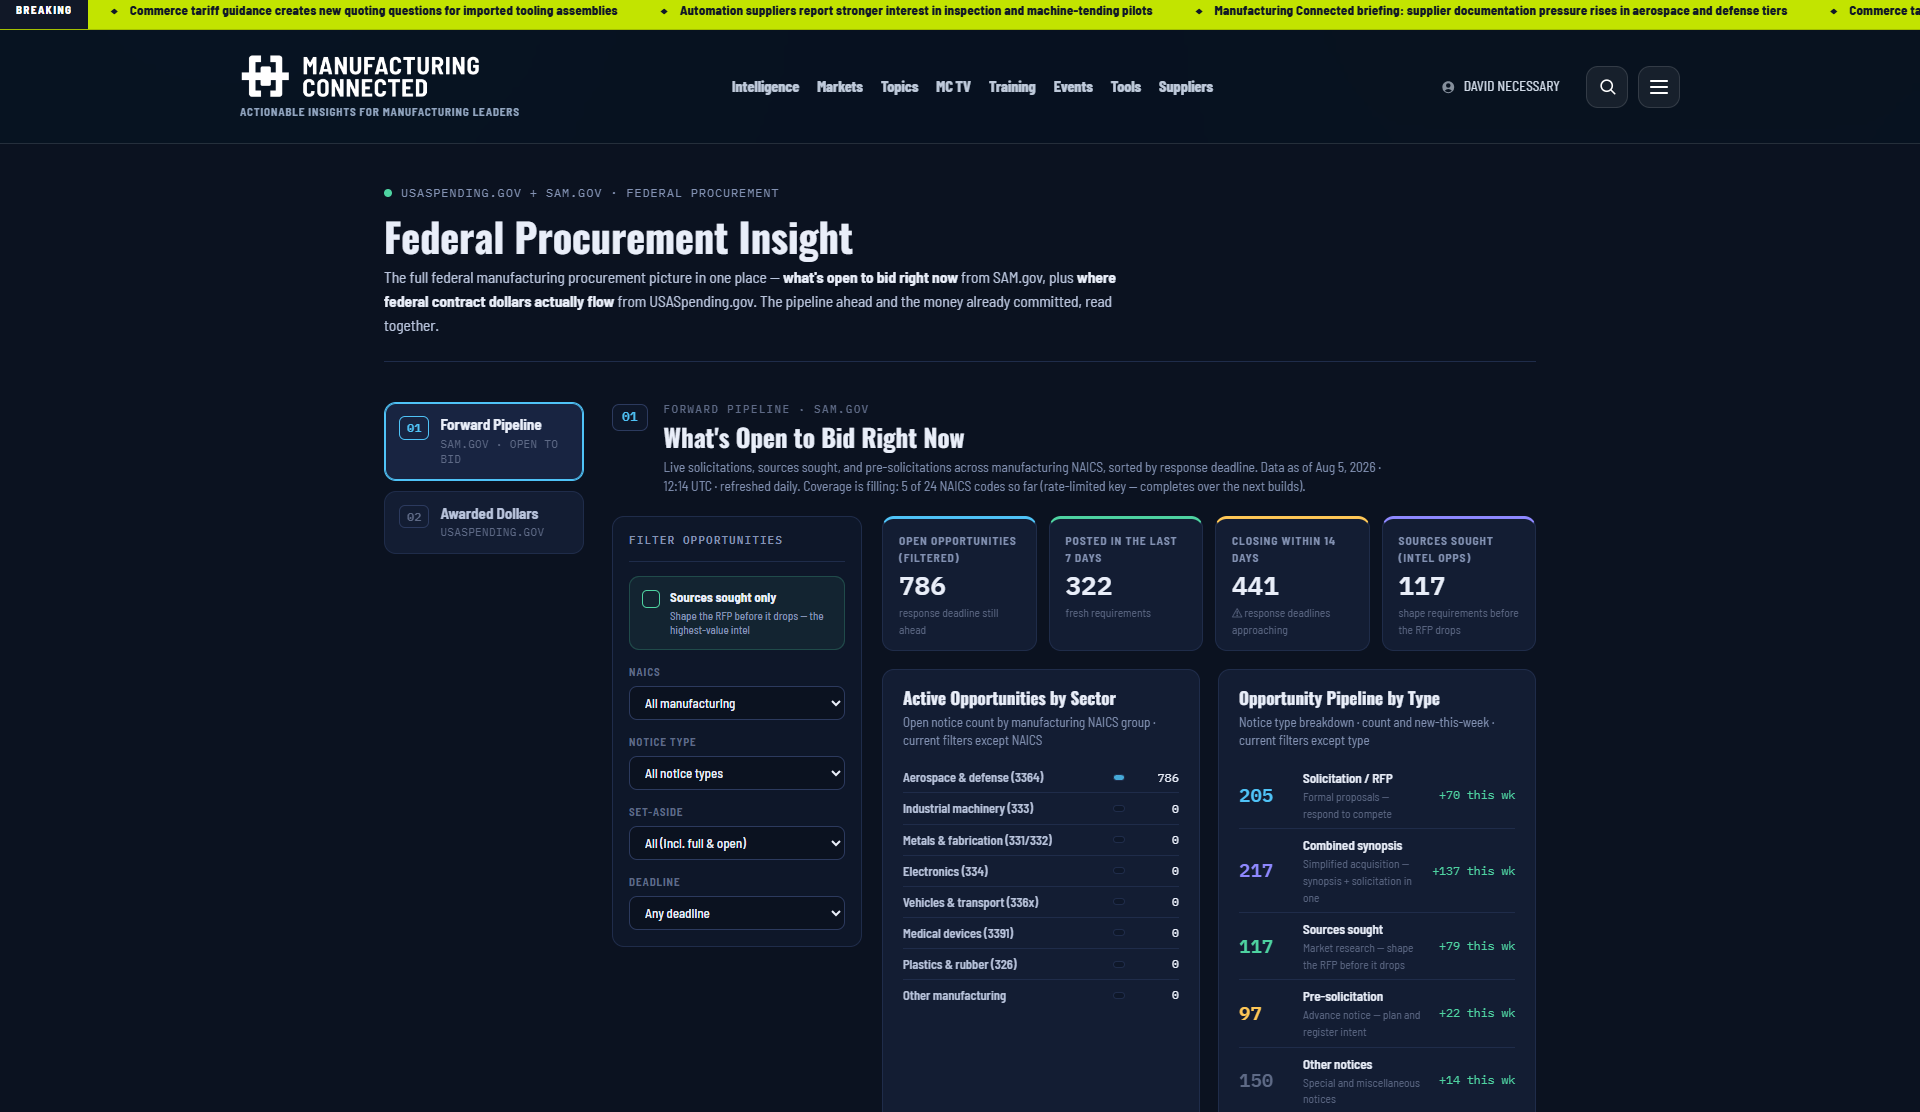
Task: Go to the Markets nav item
Action: click(840, 87)
